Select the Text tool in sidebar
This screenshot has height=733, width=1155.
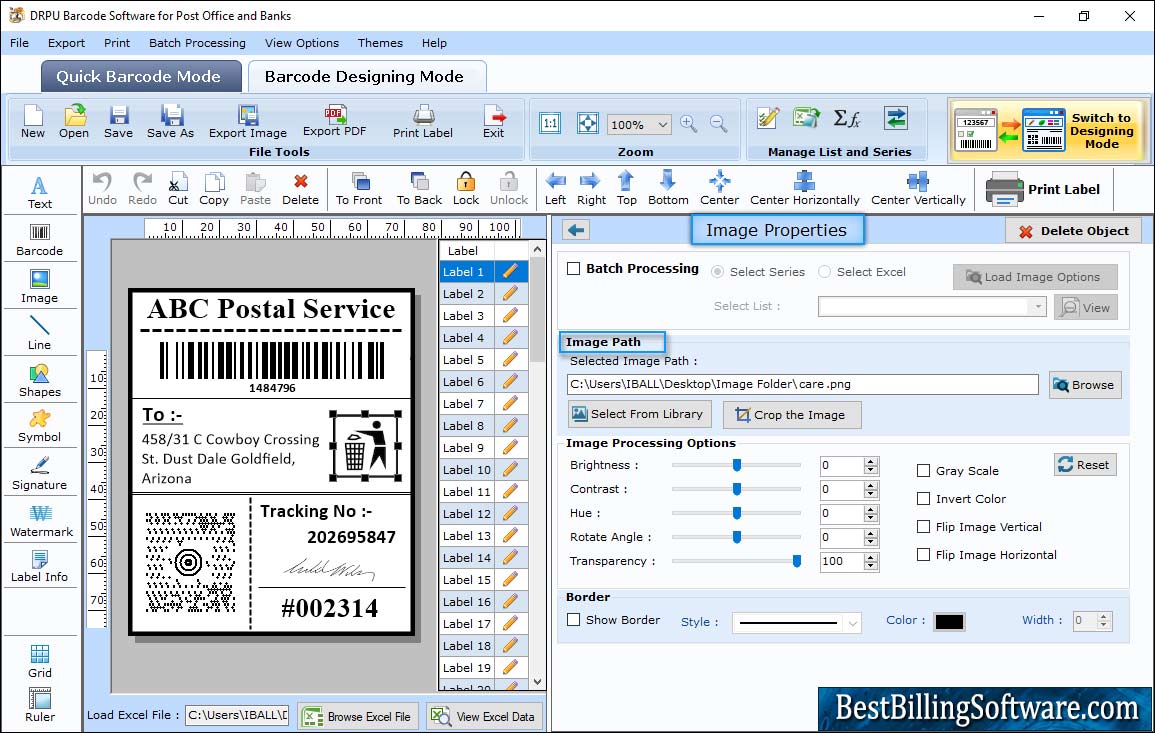[x=40, y=193]
